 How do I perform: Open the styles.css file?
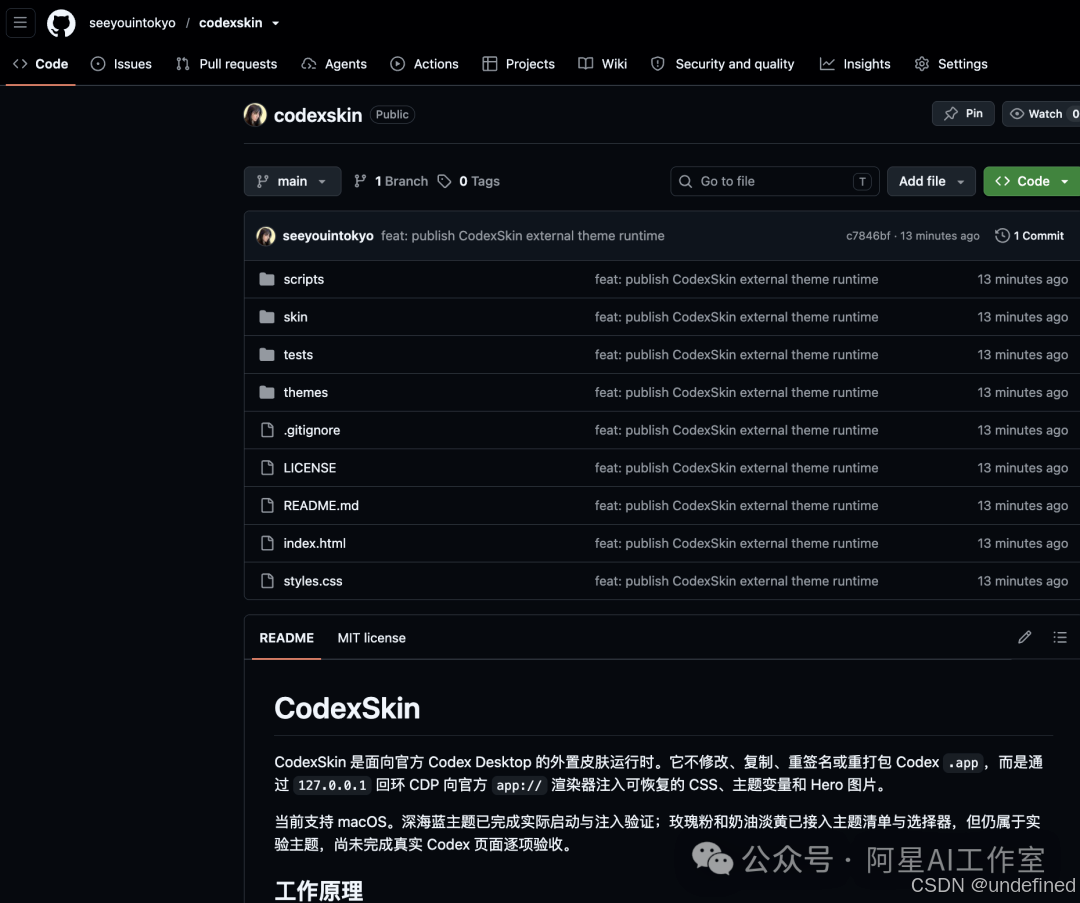point(313,581)
